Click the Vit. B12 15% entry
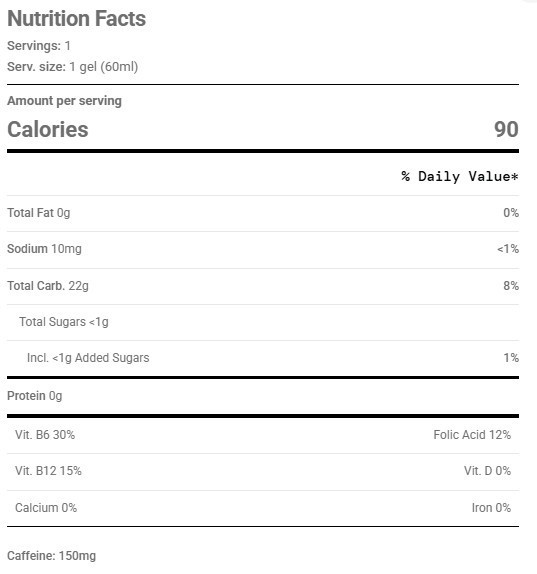The image size is (537, 574). 48,471
